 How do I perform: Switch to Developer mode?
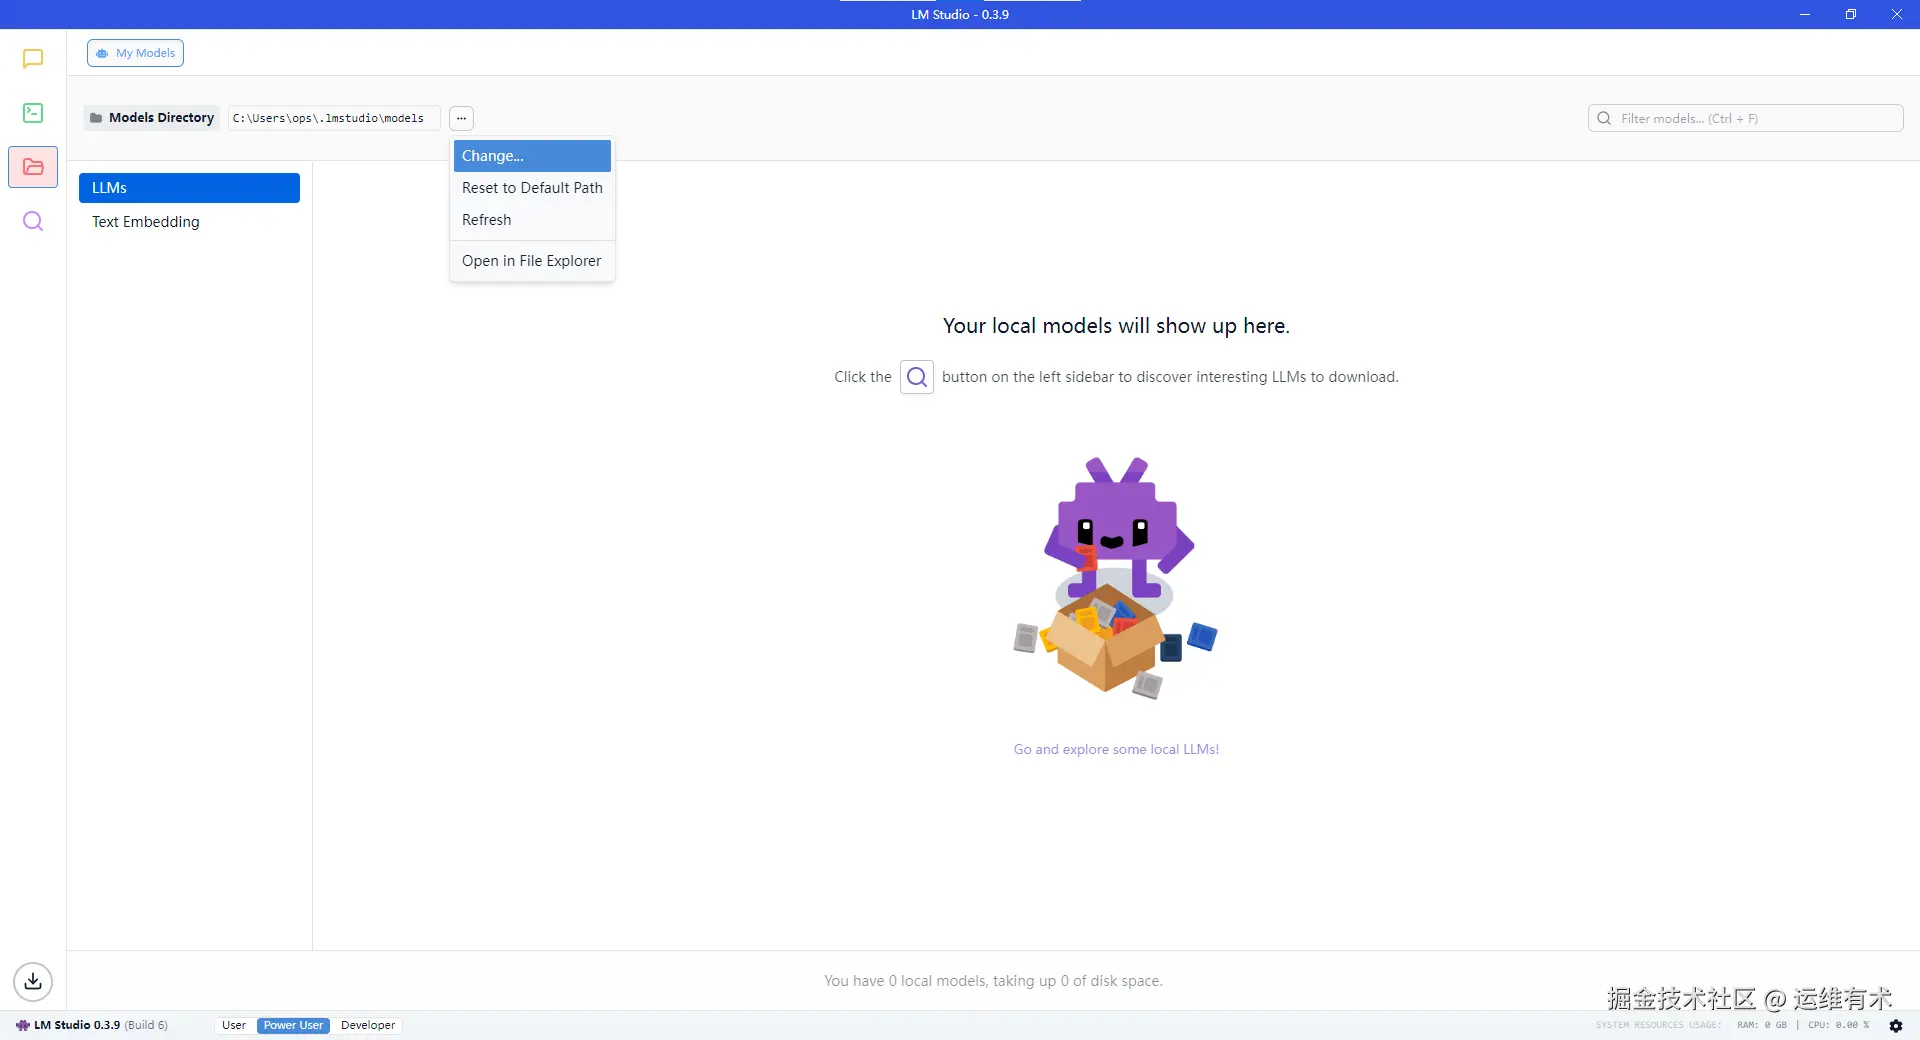[x=368, y=1025]
